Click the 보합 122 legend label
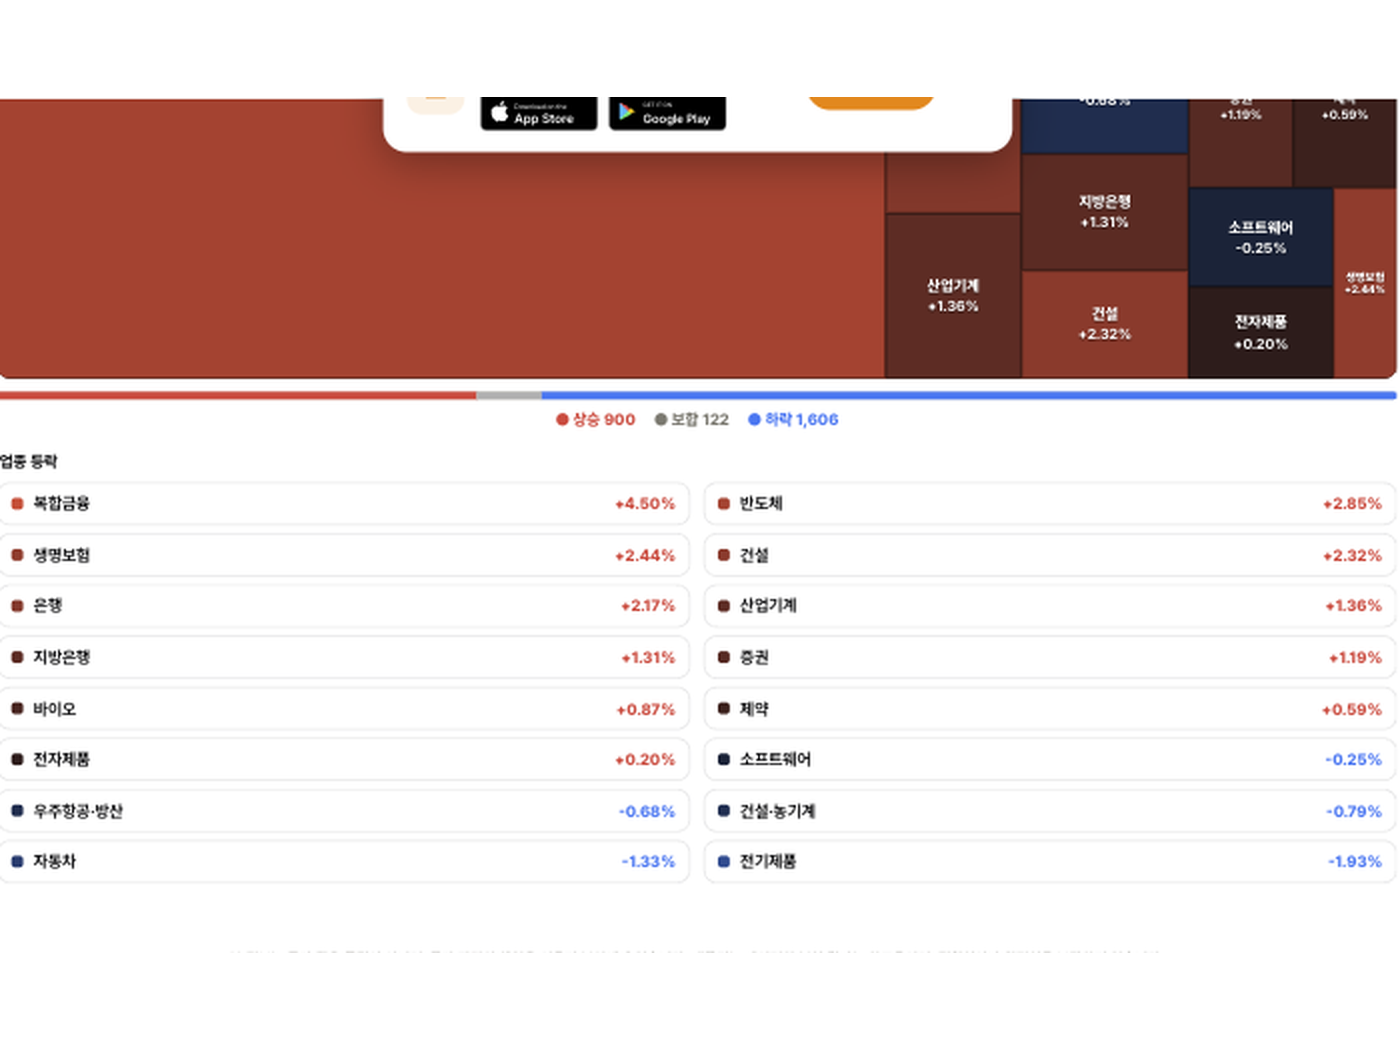Viewport: 1400px width, 1050px height. tap(692, 420)
